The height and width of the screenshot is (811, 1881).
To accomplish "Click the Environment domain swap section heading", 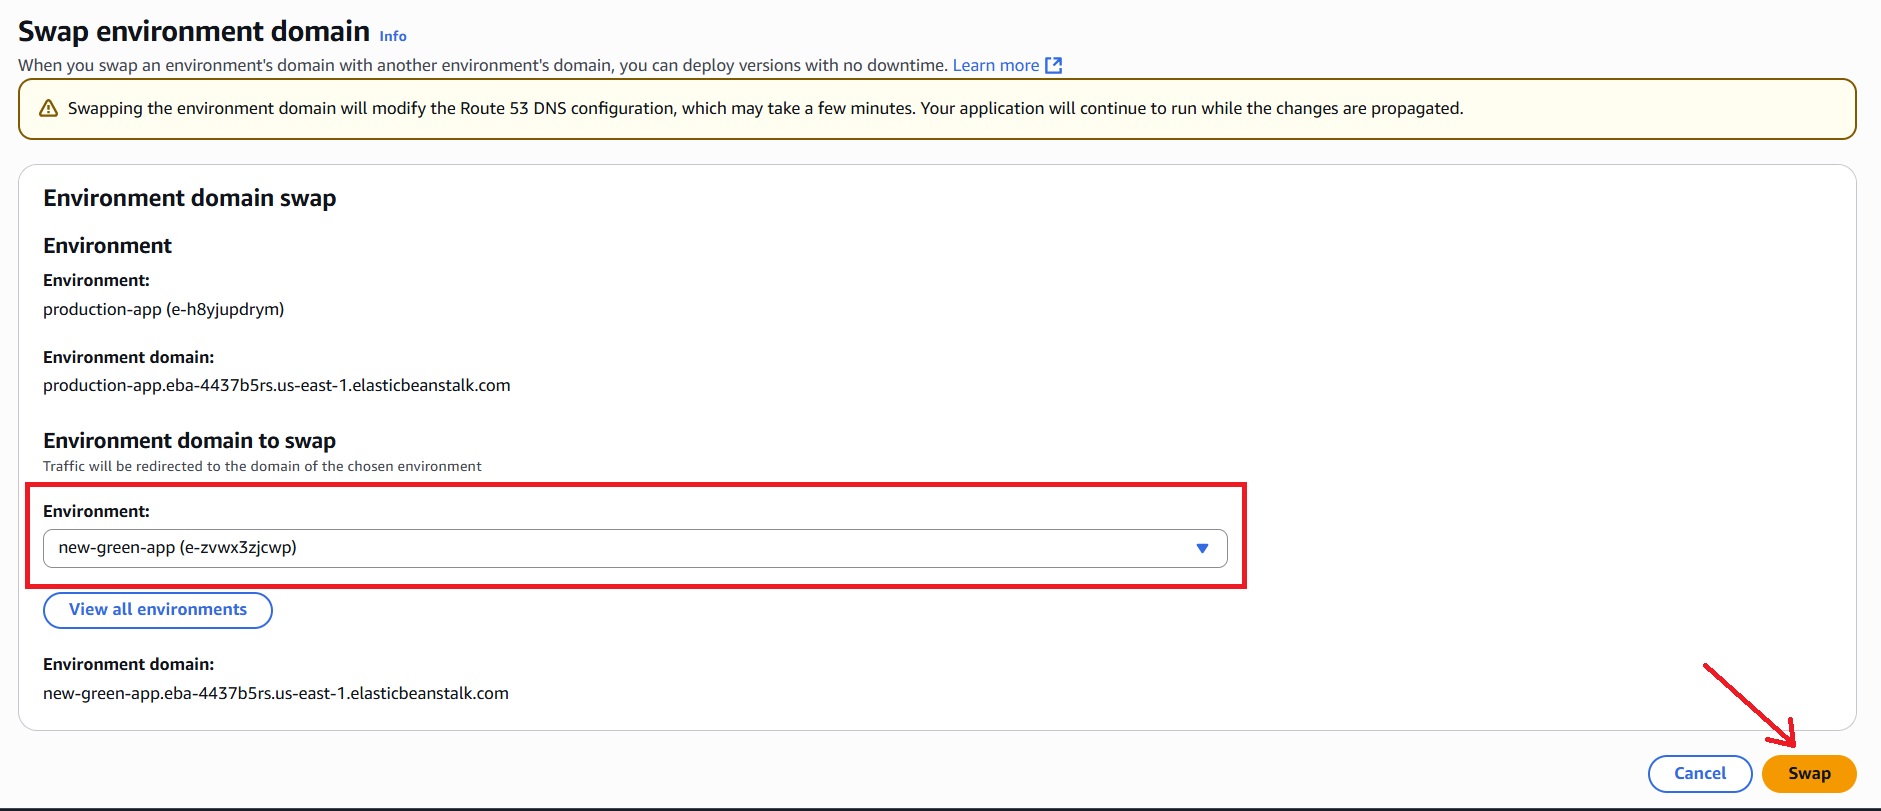I will coord(189,198).
